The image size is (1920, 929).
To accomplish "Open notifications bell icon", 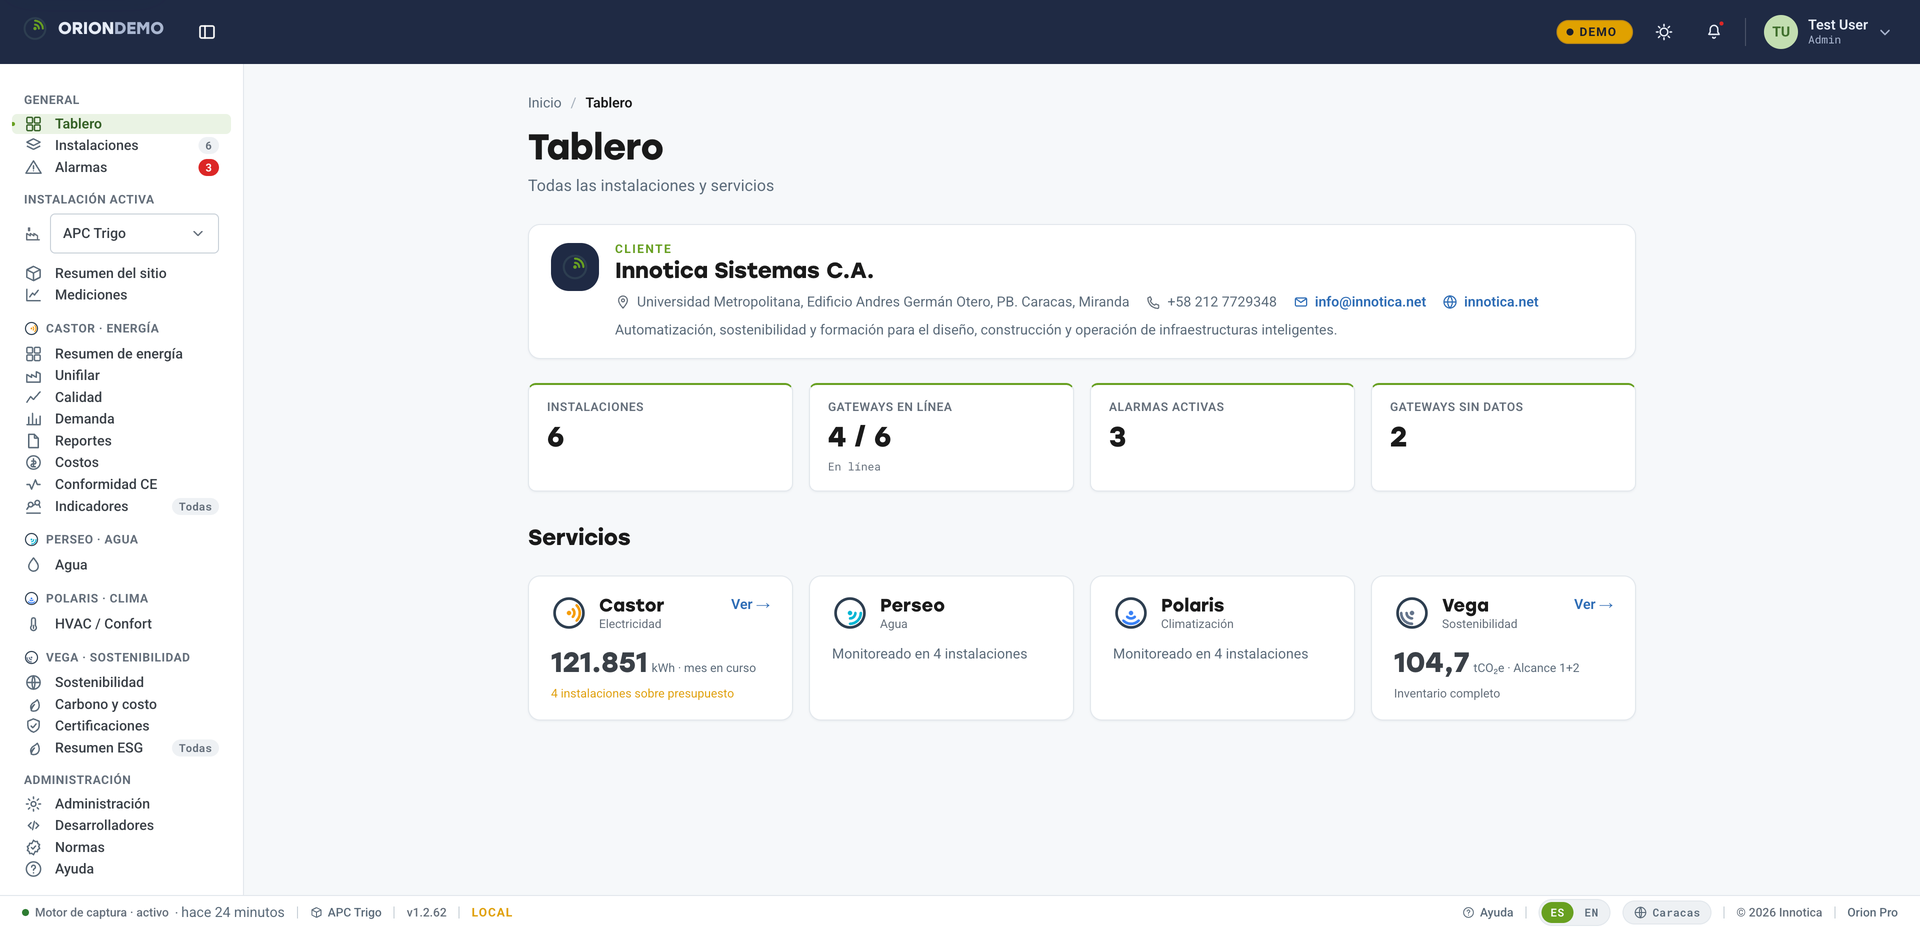I will point(1714,32).
